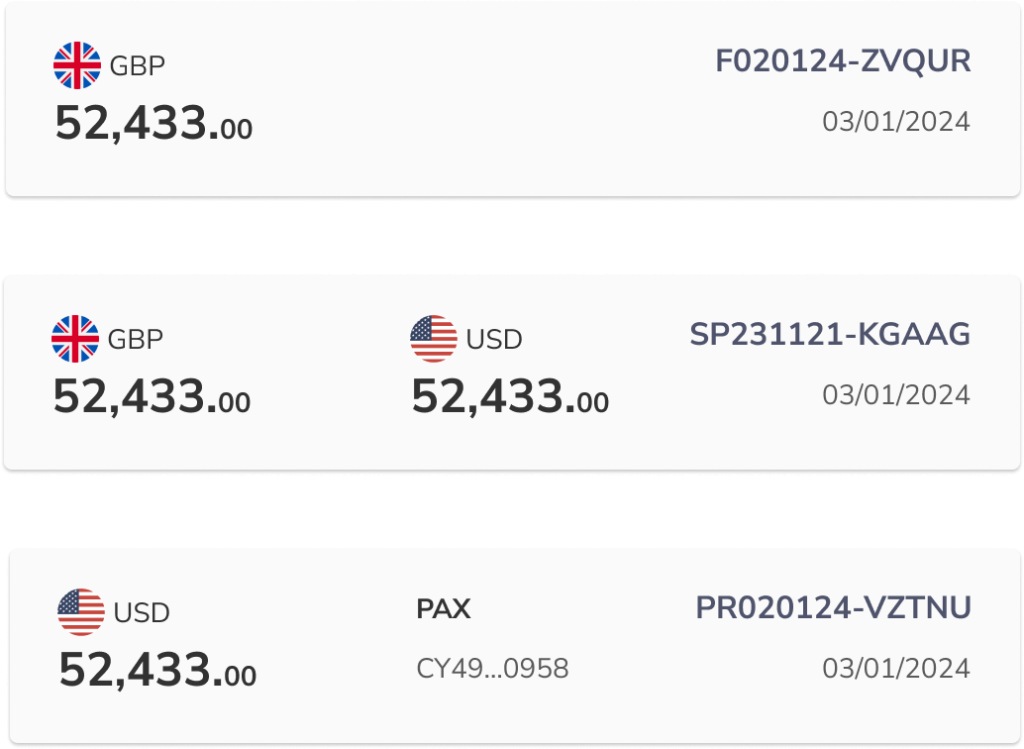Click the date under F020124-ZVQUR
Screen dimensions: 1024x749
tap(896, 122)
